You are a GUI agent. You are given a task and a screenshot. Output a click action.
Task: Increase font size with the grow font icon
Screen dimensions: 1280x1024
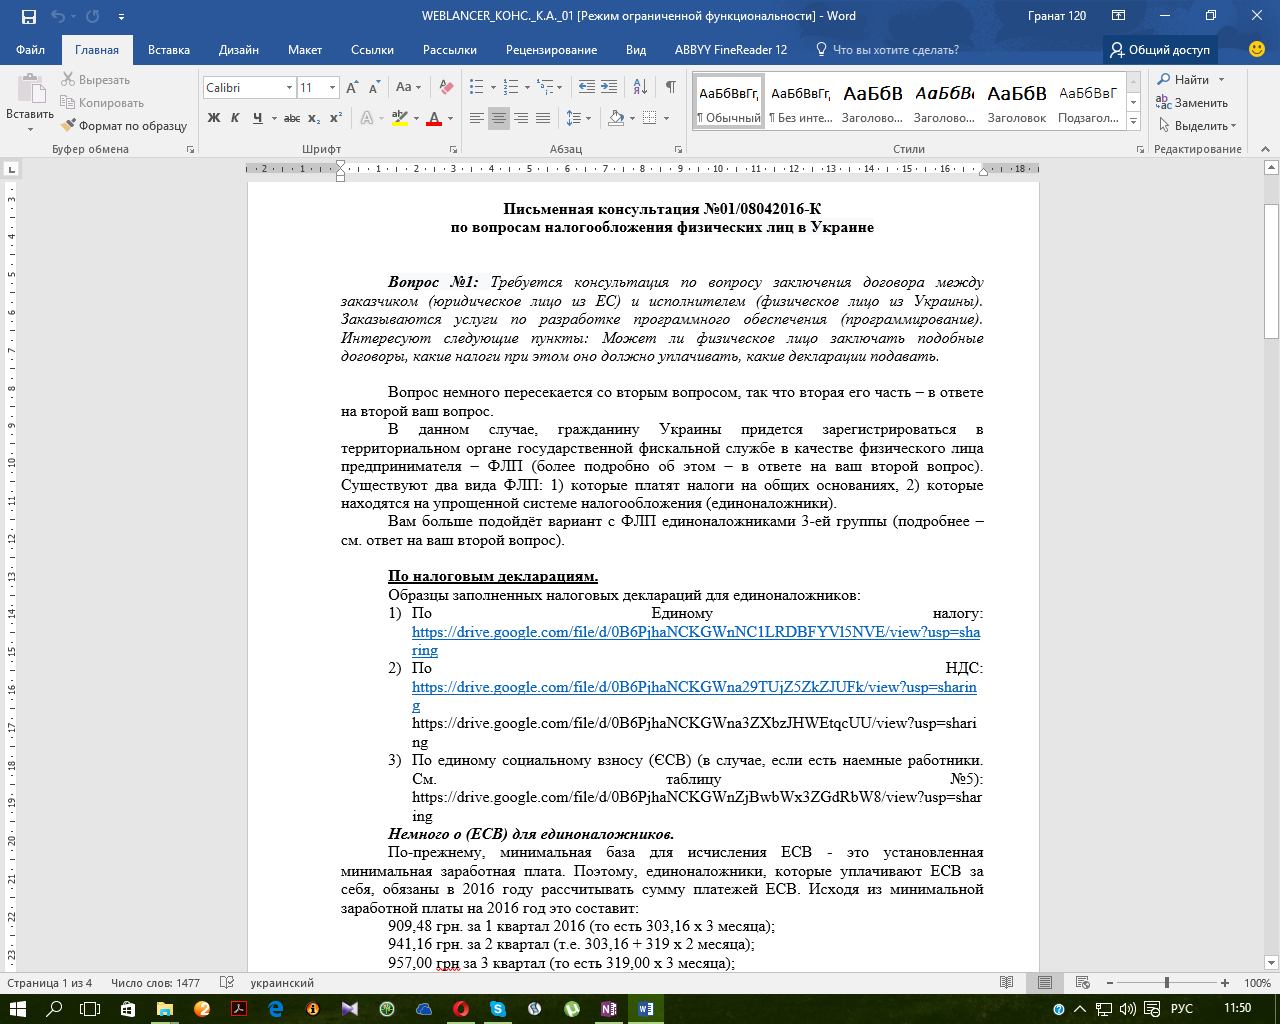point(352,88)
